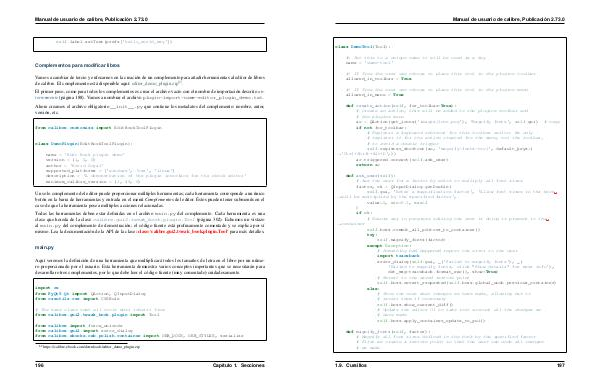Click the 'main.py' section heading
The height and width of the screenshot is (388, 600).
(x=44, y=248)
